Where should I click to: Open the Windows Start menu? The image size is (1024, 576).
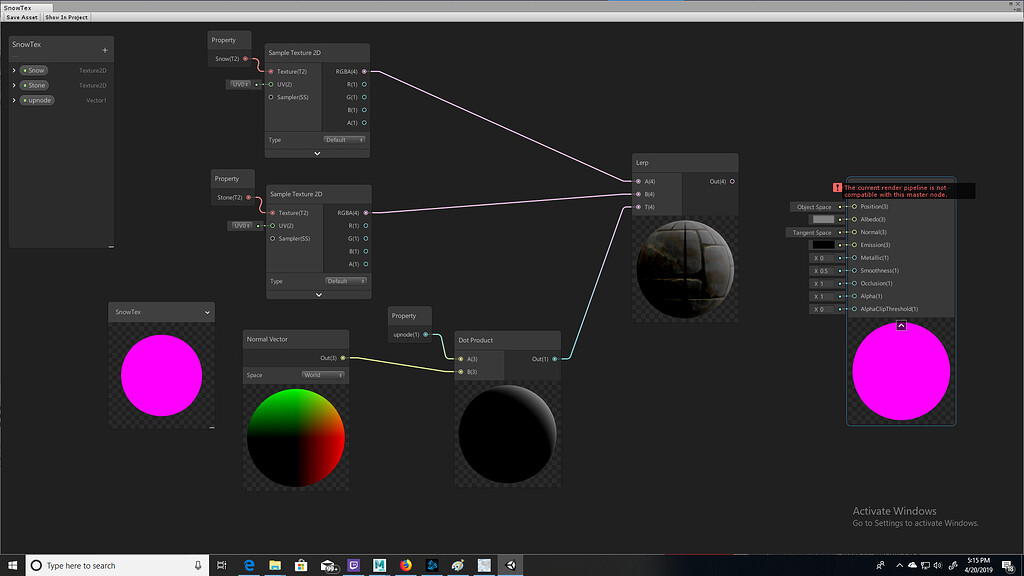coord(11,565)
